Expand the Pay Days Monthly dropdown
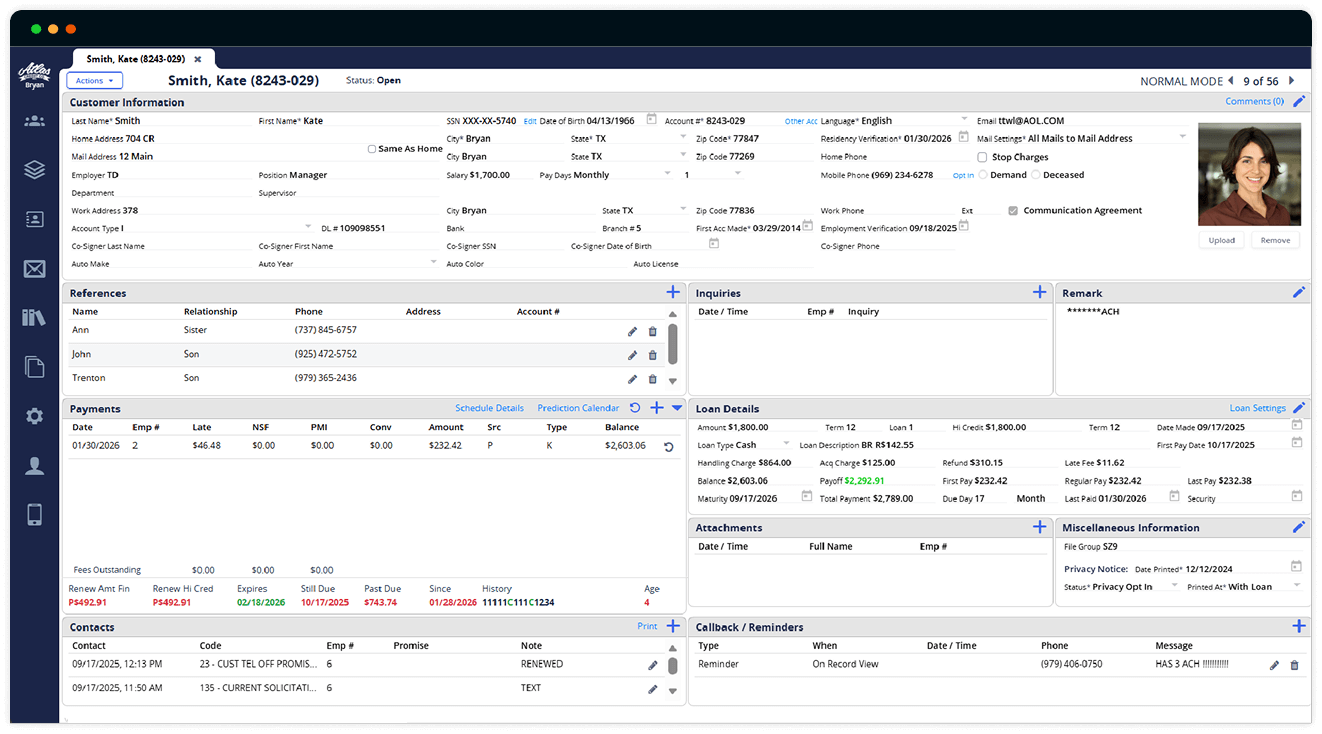The width and height of the screenshot is (1322, 734). (x=668, y=174)
